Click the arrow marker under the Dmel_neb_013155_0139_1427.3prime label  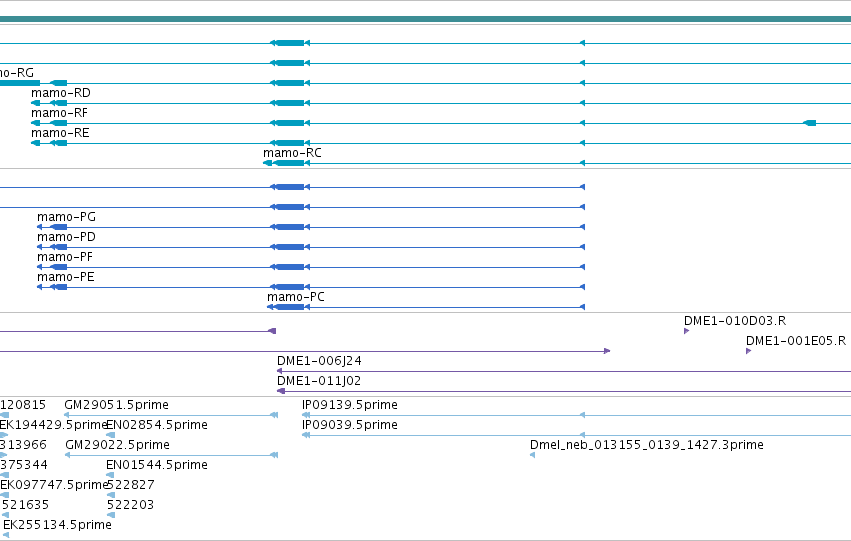(532, 455)
